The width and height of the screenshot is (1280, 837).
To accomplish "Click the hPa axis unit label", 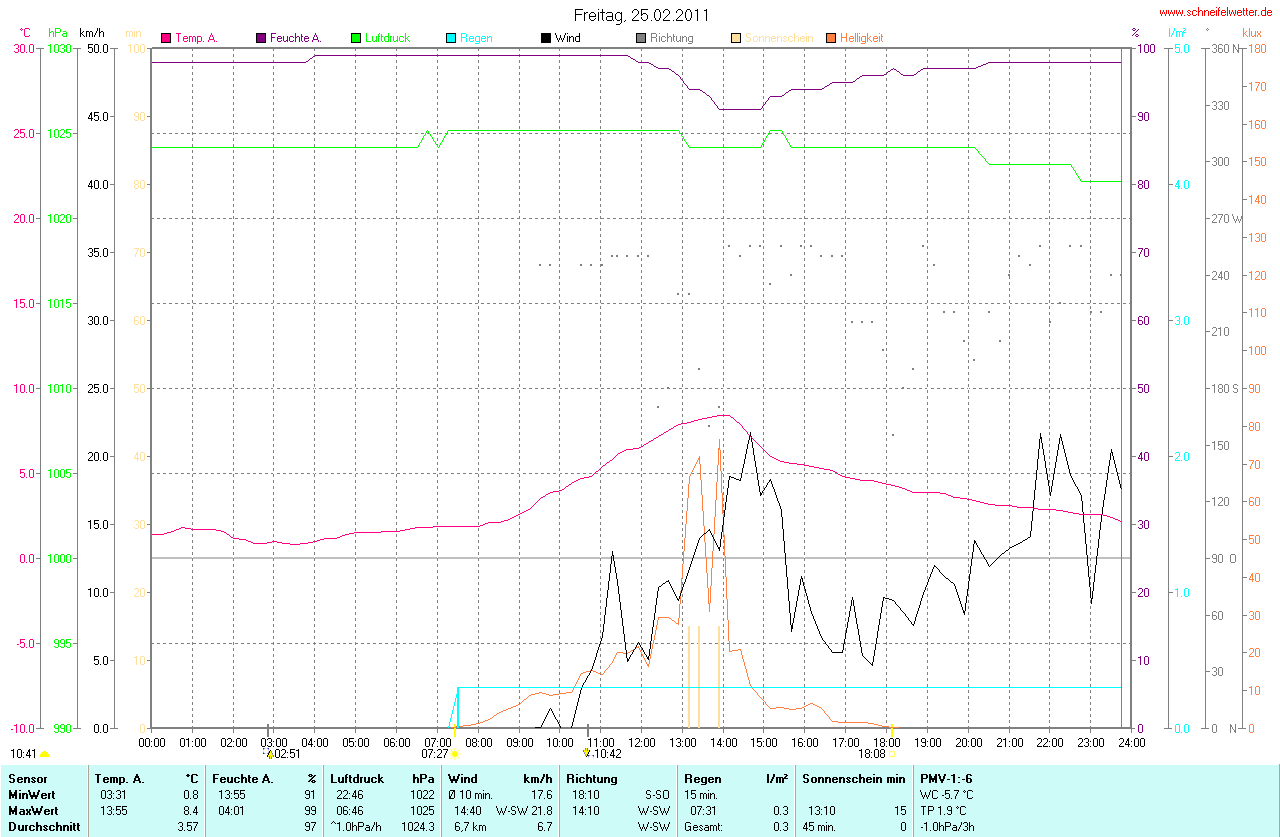I will tap(59, 33).
